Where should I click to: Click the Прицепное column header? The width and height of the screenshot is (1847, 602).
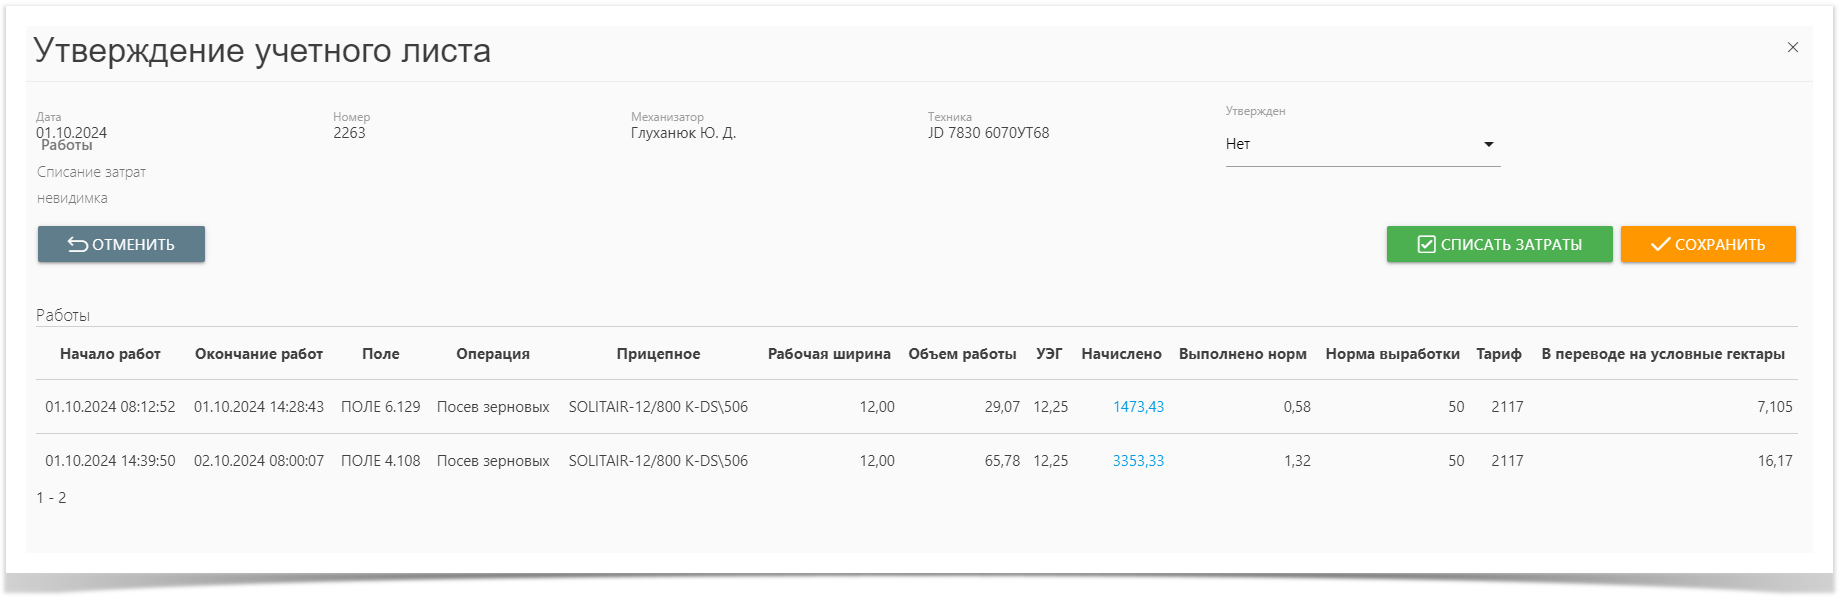point(658,354)
